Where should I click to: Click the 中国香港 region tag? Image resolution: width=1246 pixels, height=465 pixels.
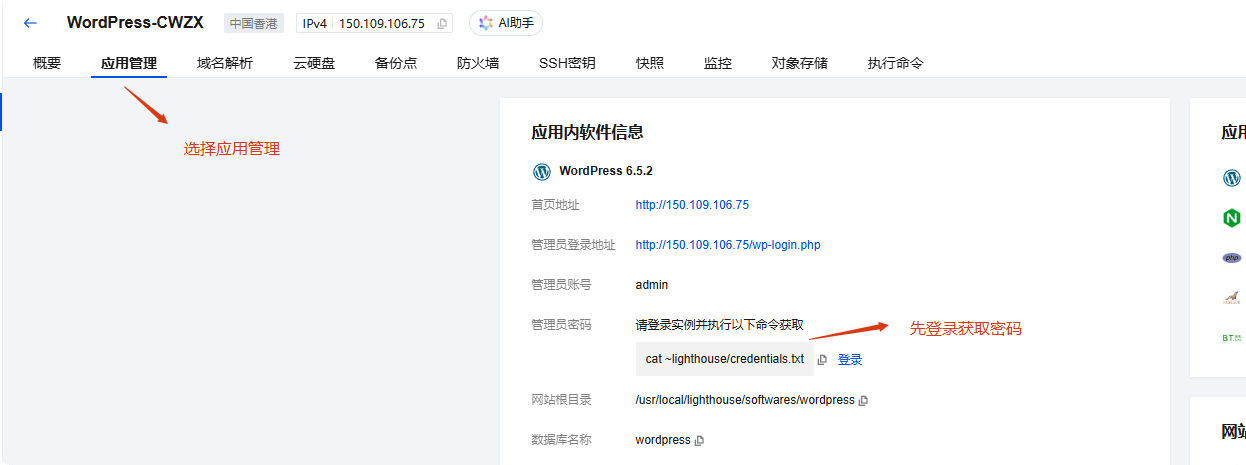click(x=253, y=23)
